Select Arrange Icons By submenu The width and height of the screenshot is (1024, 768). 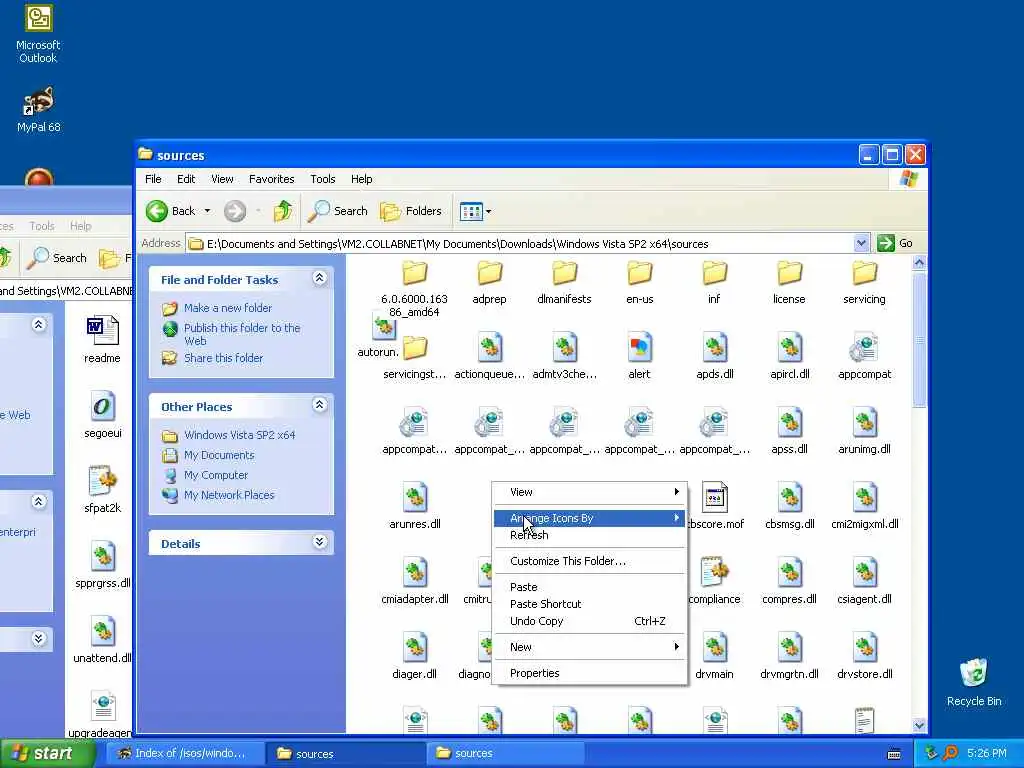[x=588, y=518]
